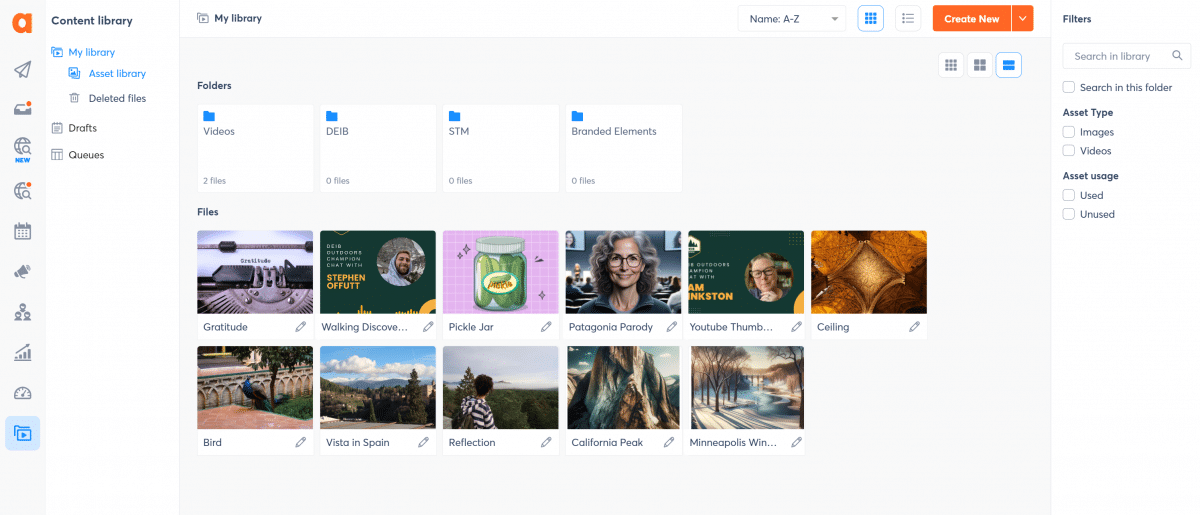Open the California Peak thumbnail
The width and height of the screenshot is (1200, 515).
624,388
